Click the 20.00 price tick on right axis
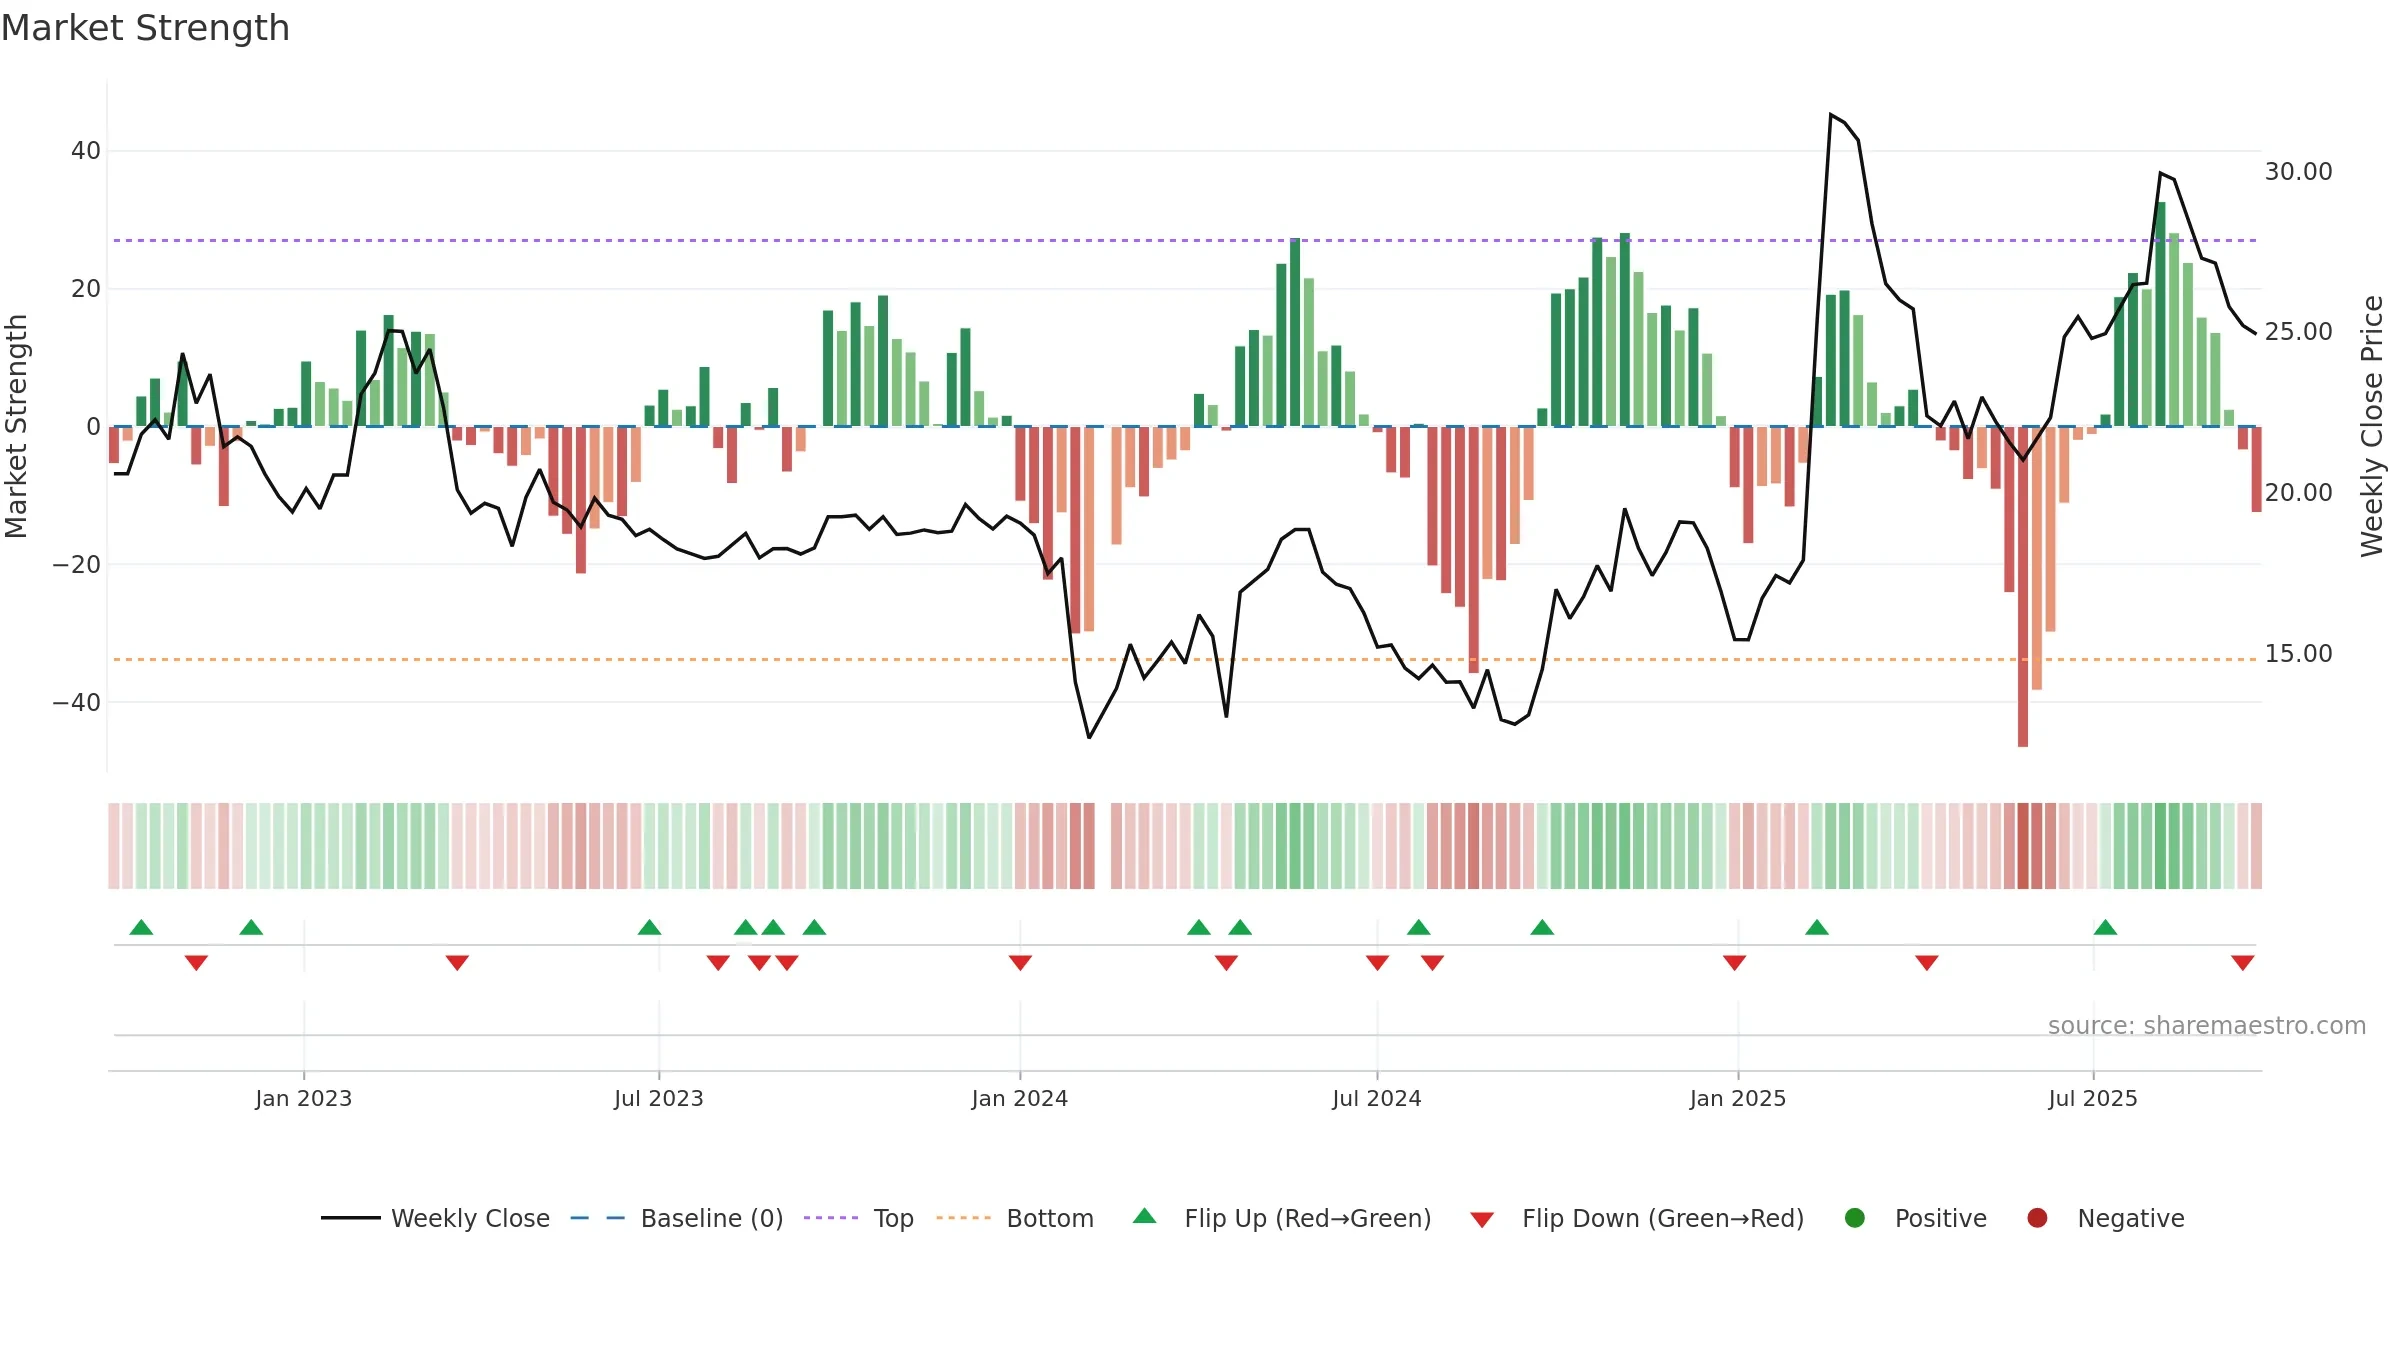The image size is (2400, 1350). pos(2298,492)
